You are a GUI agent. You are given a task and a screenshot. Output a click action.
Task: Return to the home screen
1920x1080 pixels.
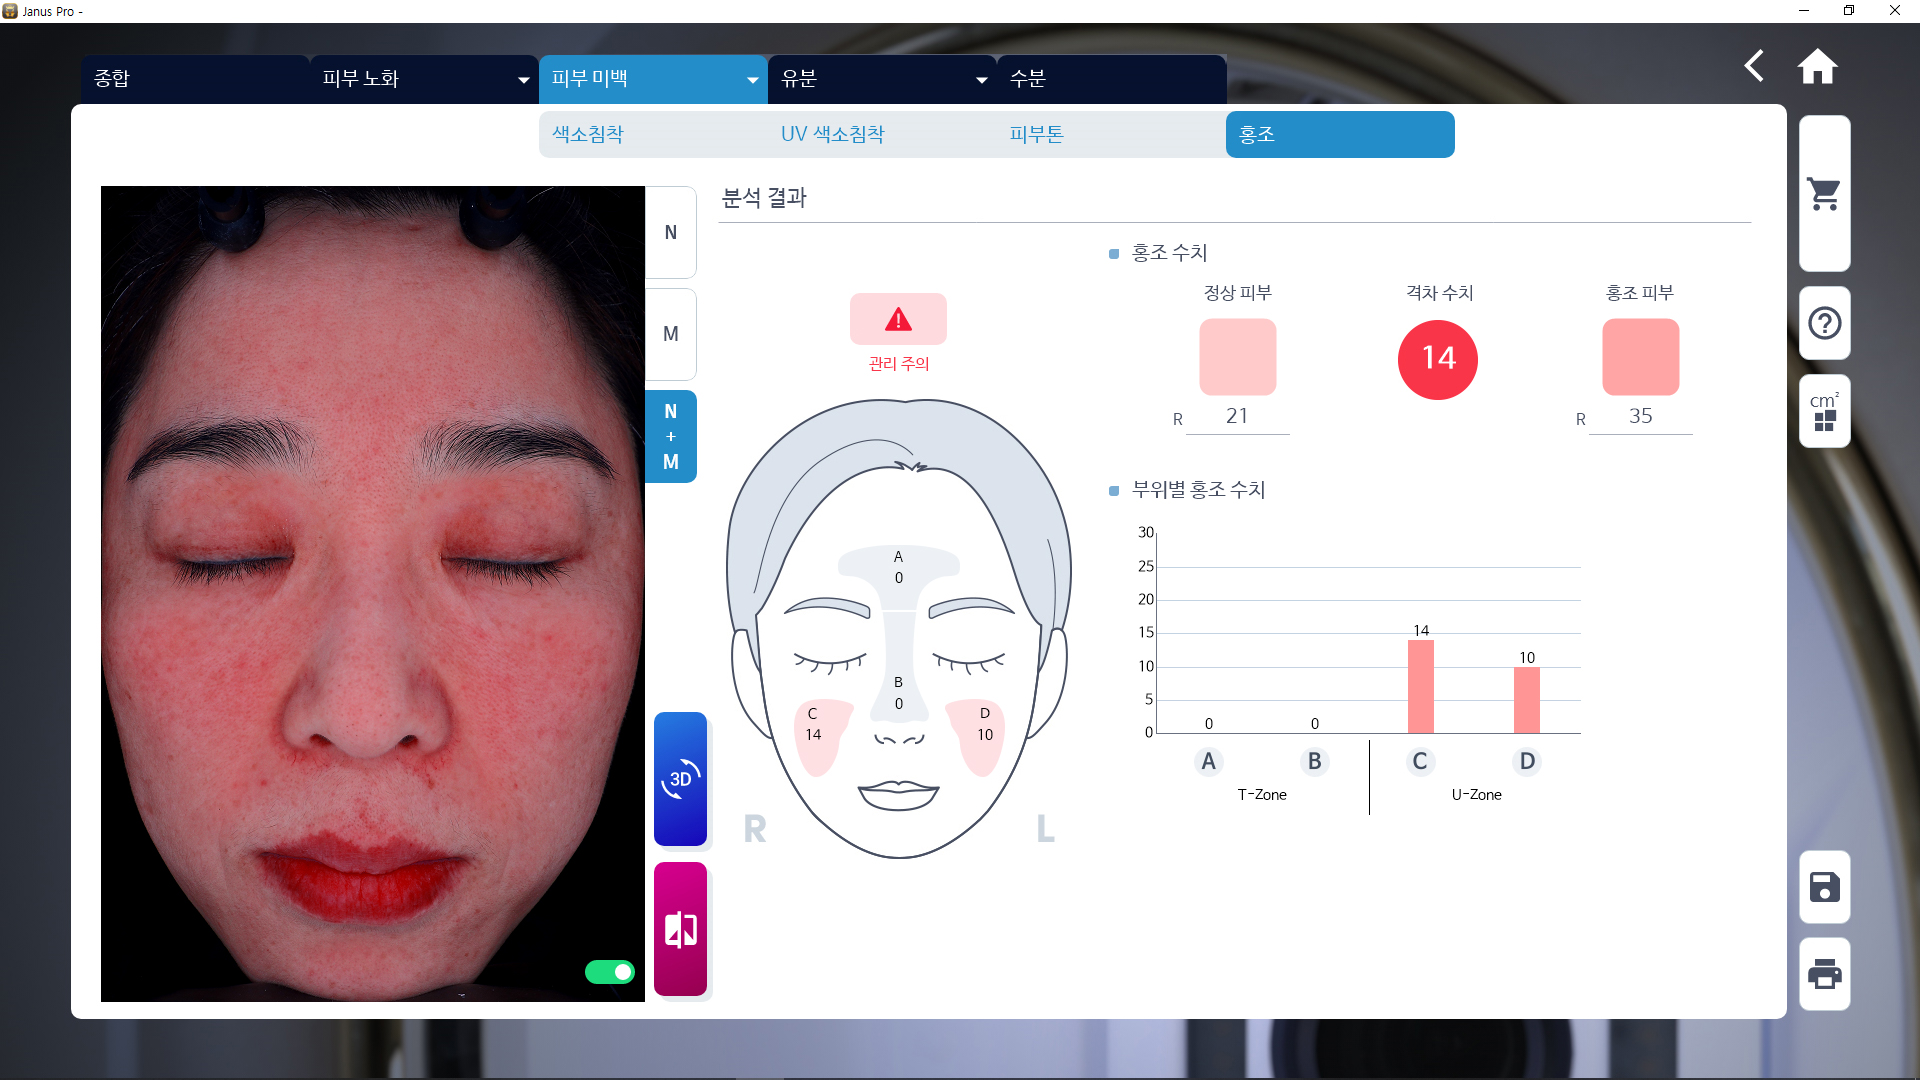tap(1817, 66)
